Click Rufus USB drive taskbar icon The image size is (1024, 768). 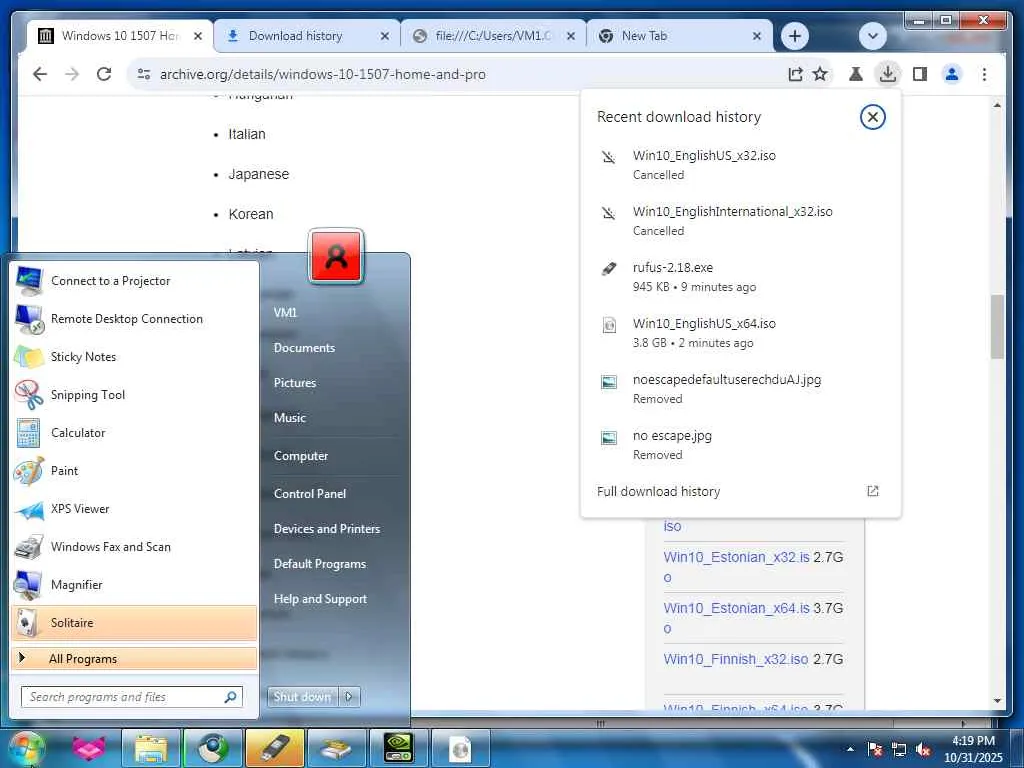point(274,748)
